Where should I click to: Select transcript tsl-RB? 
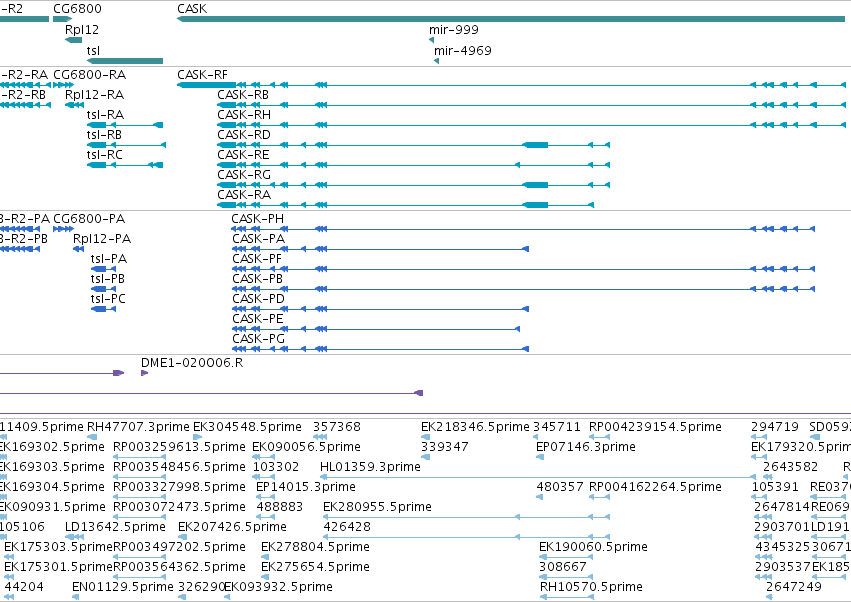point(126,145)
